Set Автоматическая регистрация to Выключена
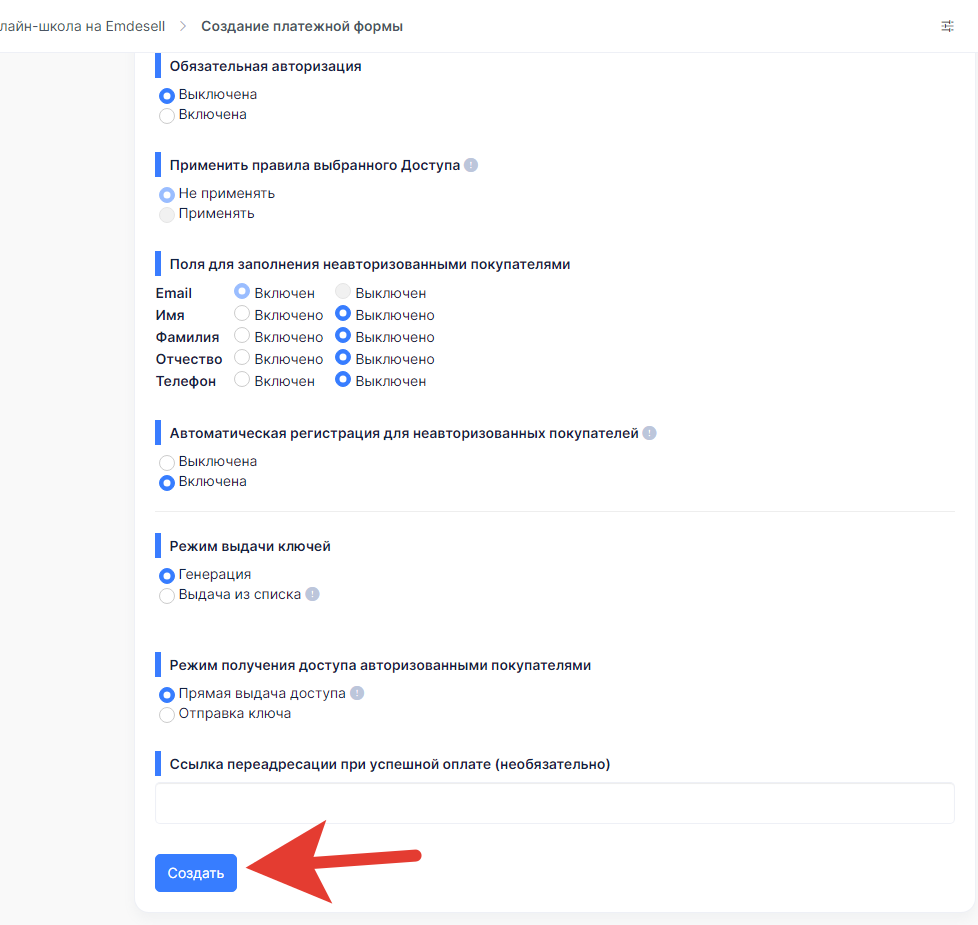Image resolution: width=978 pixels, height=925 pixels. click(167, 462)
